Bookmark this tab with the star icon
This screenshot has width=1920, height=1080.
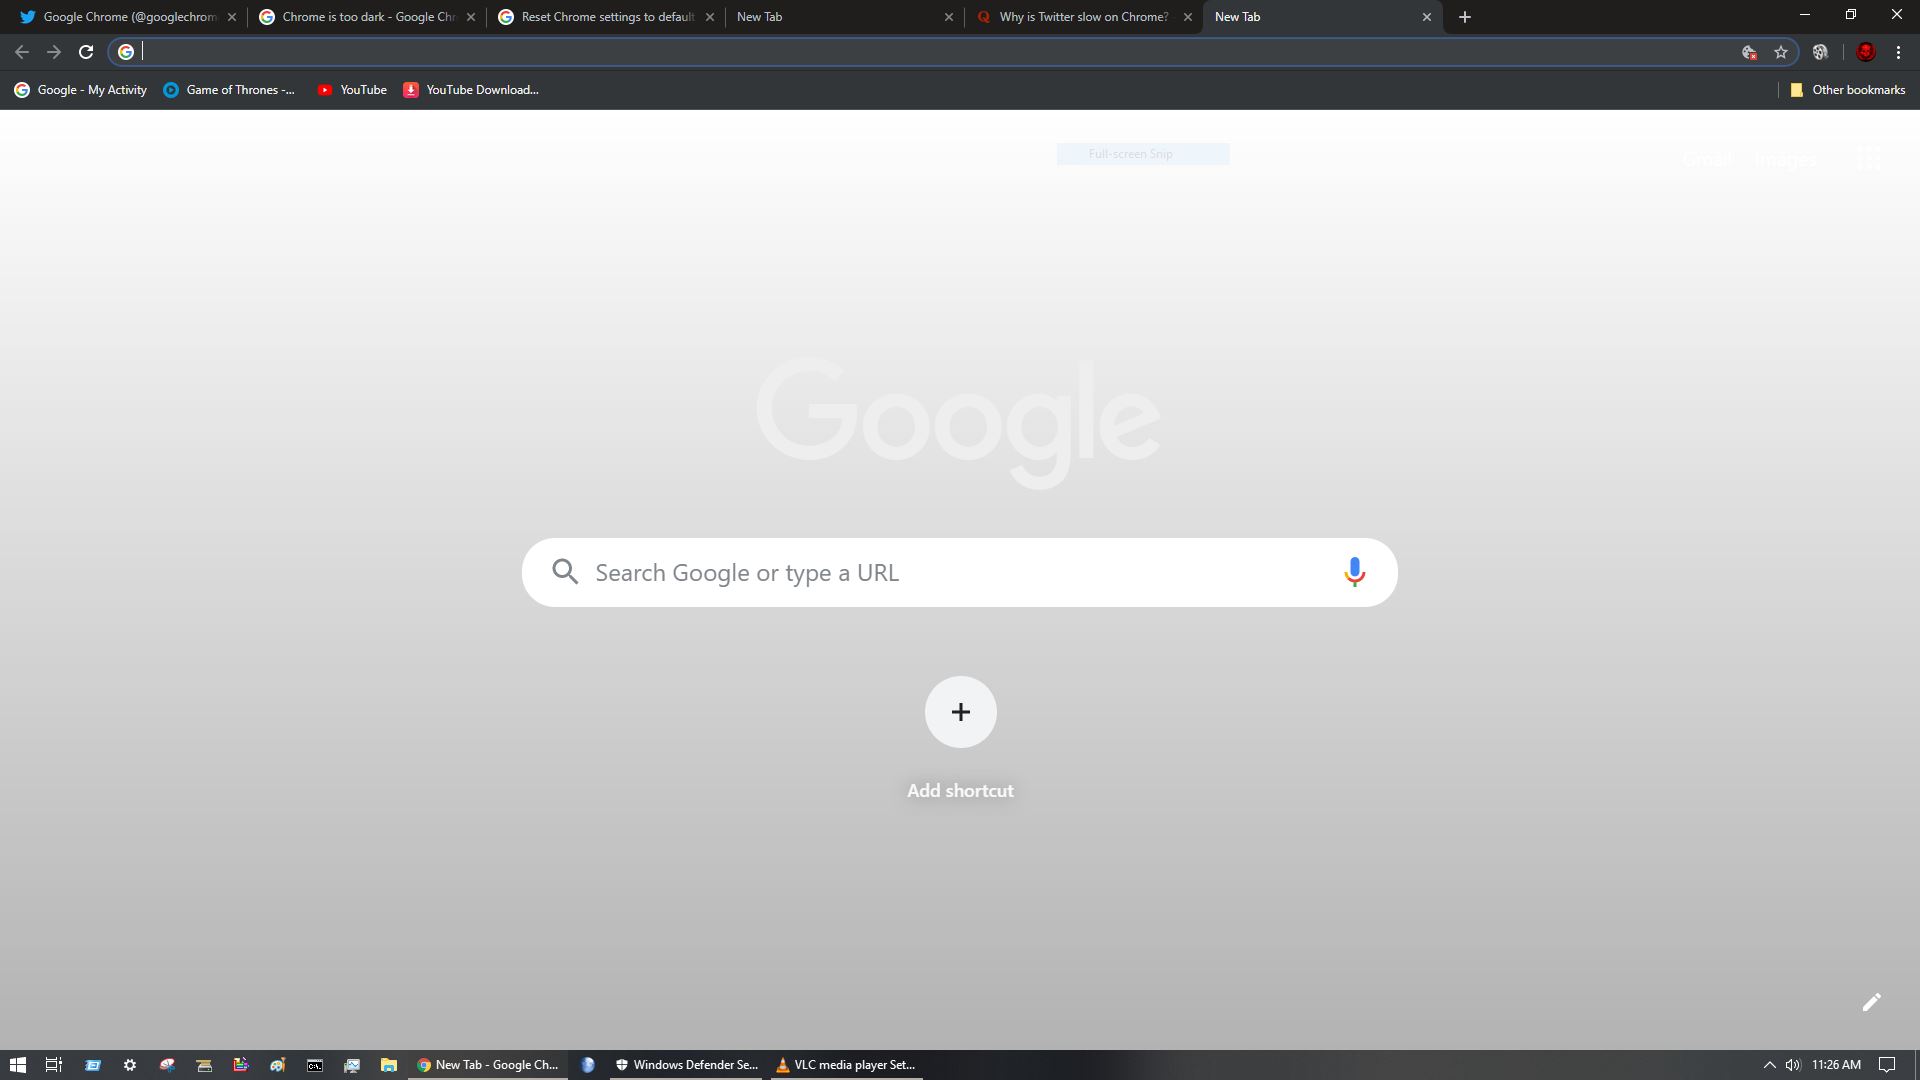tap(1781, 52)
